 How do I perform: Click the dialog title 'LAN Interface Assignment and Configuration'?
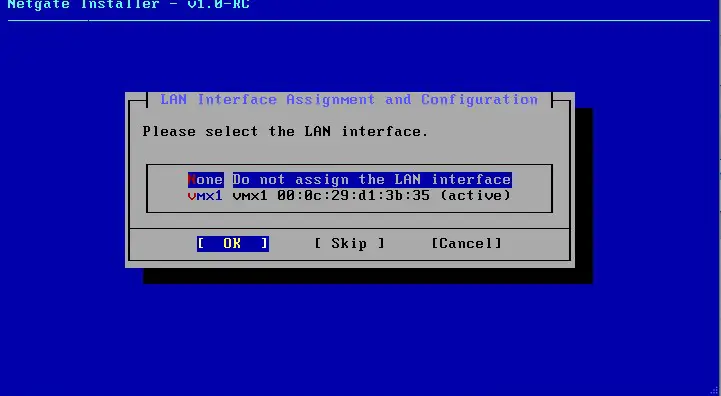click(x=349, y=100)
